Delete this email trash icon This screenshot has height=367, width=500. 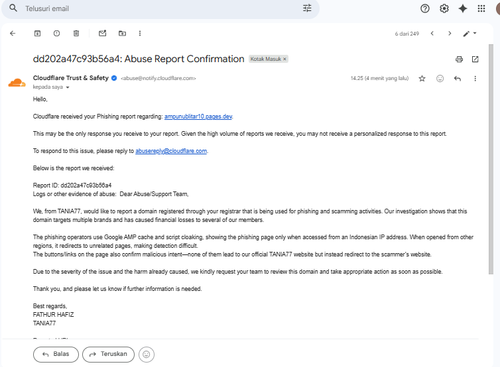[76, 33]
